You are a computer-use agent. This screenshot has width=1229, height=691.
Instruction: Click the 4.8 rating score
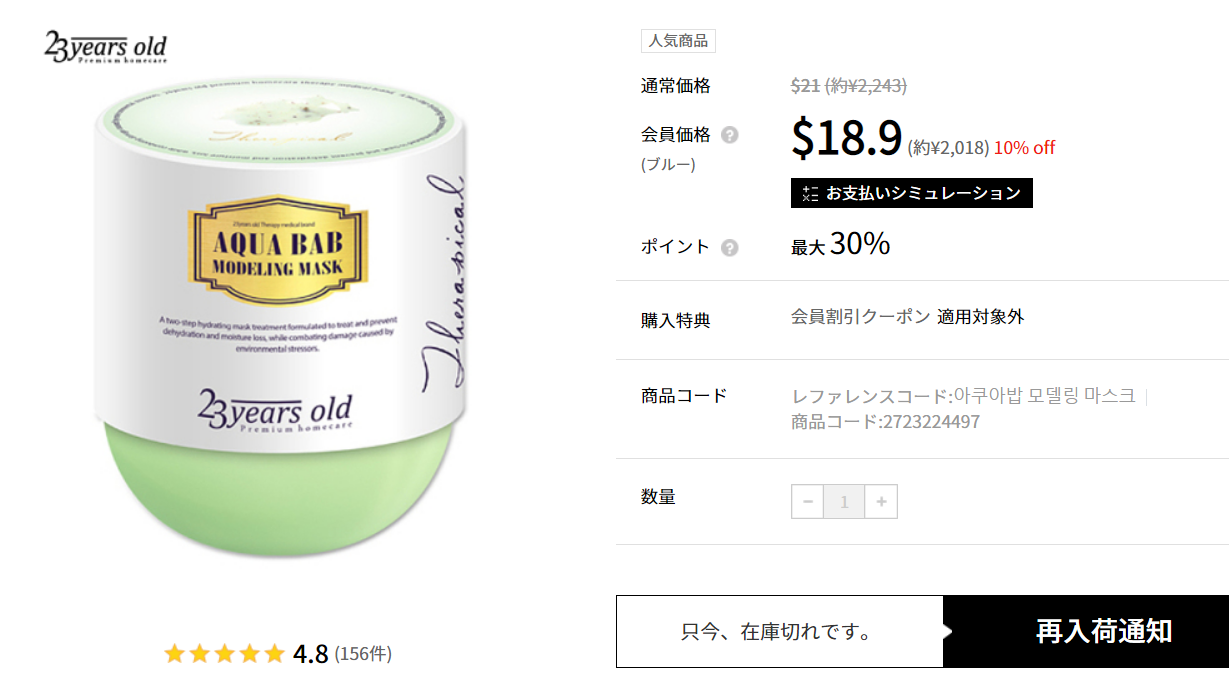[x=311, y=654]
